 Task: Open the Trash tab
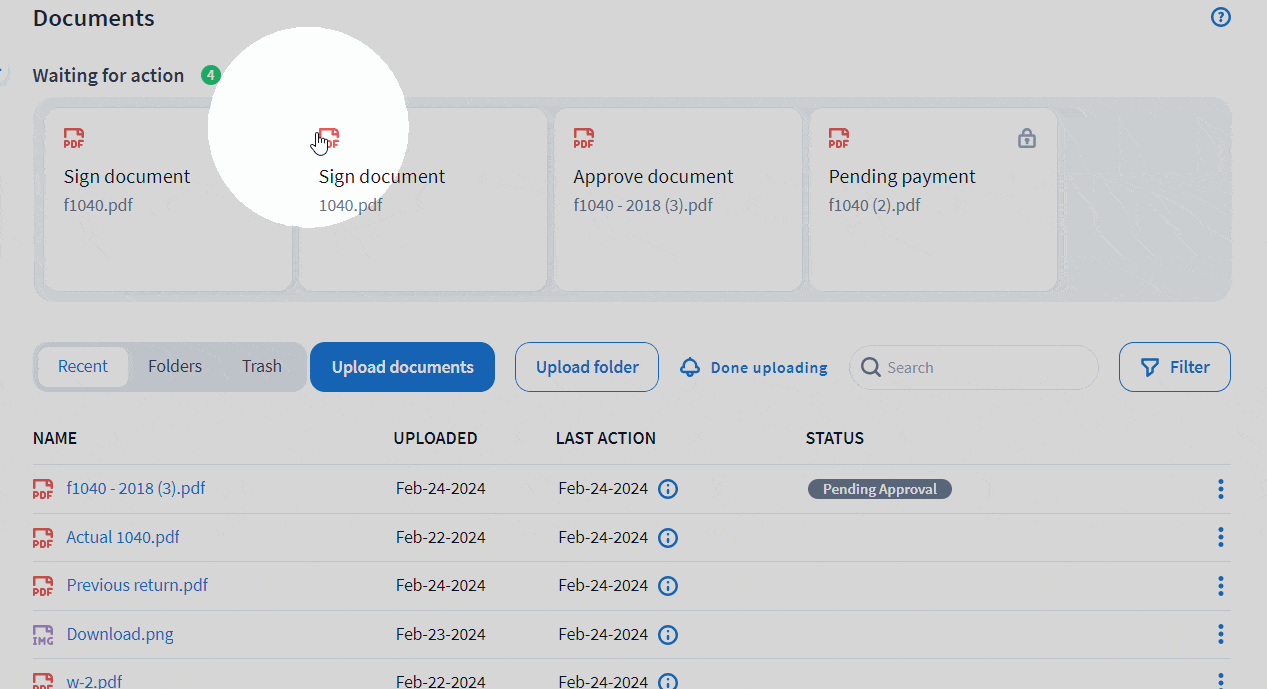click(261, 366)
